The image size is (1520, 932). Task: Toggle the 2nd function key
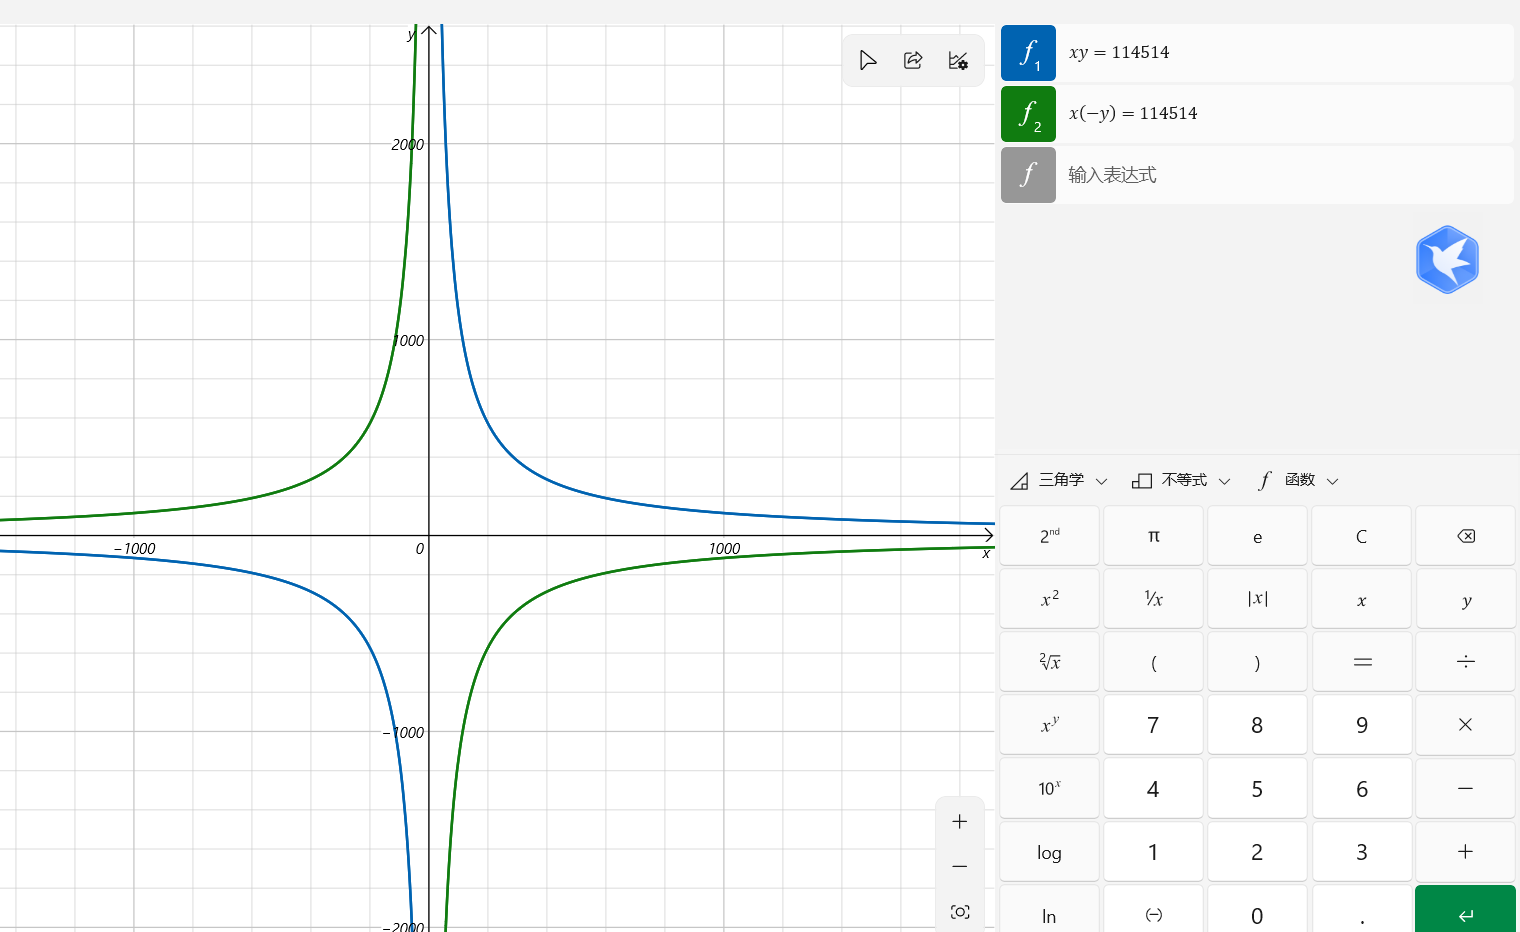coord(1049,536)
